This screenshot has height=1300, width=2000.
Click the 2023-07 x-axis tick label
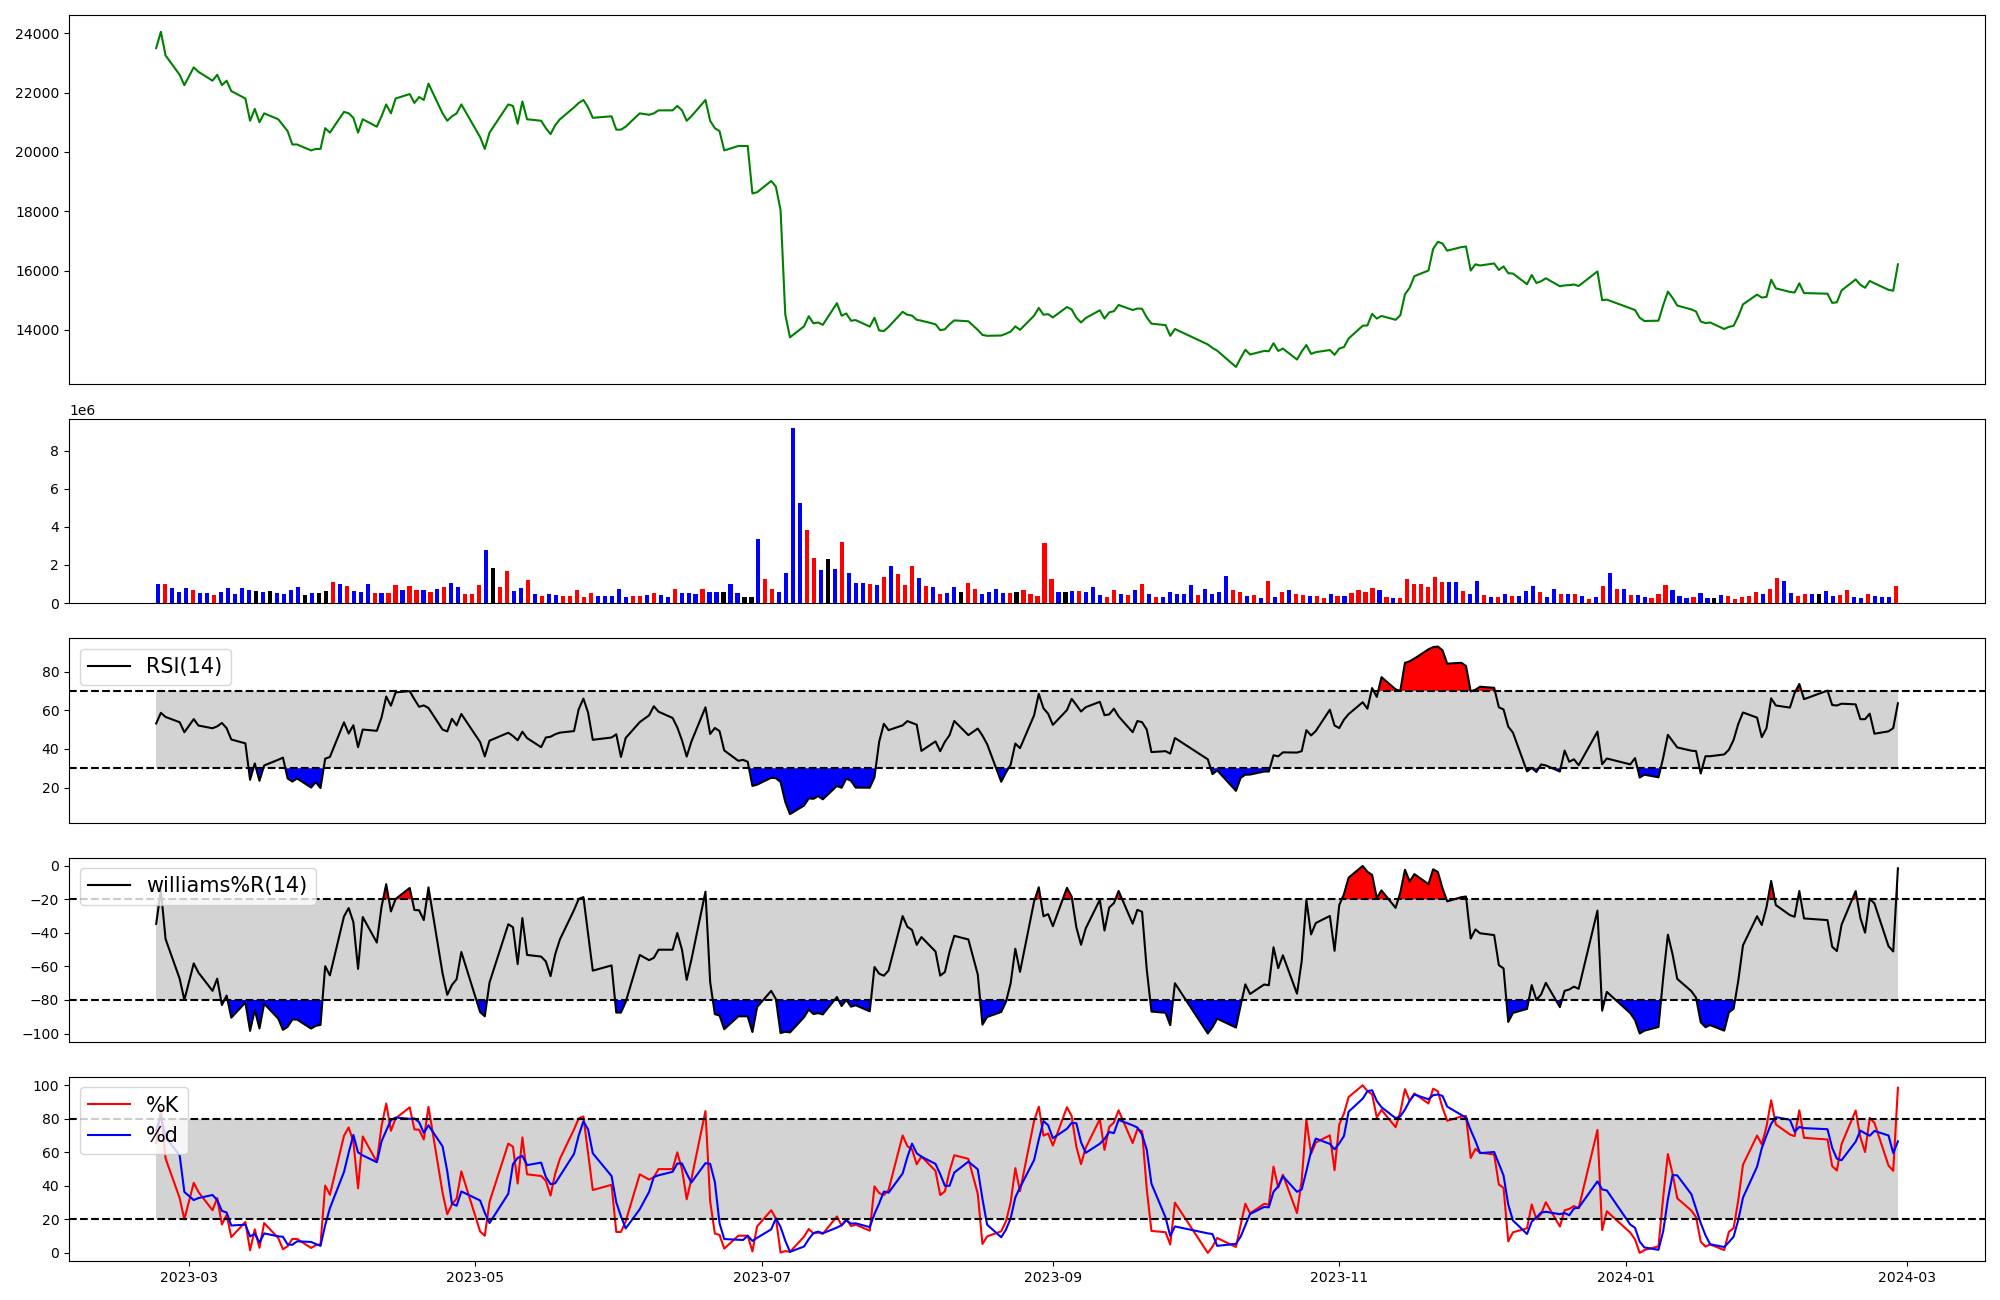(762, 1277)
